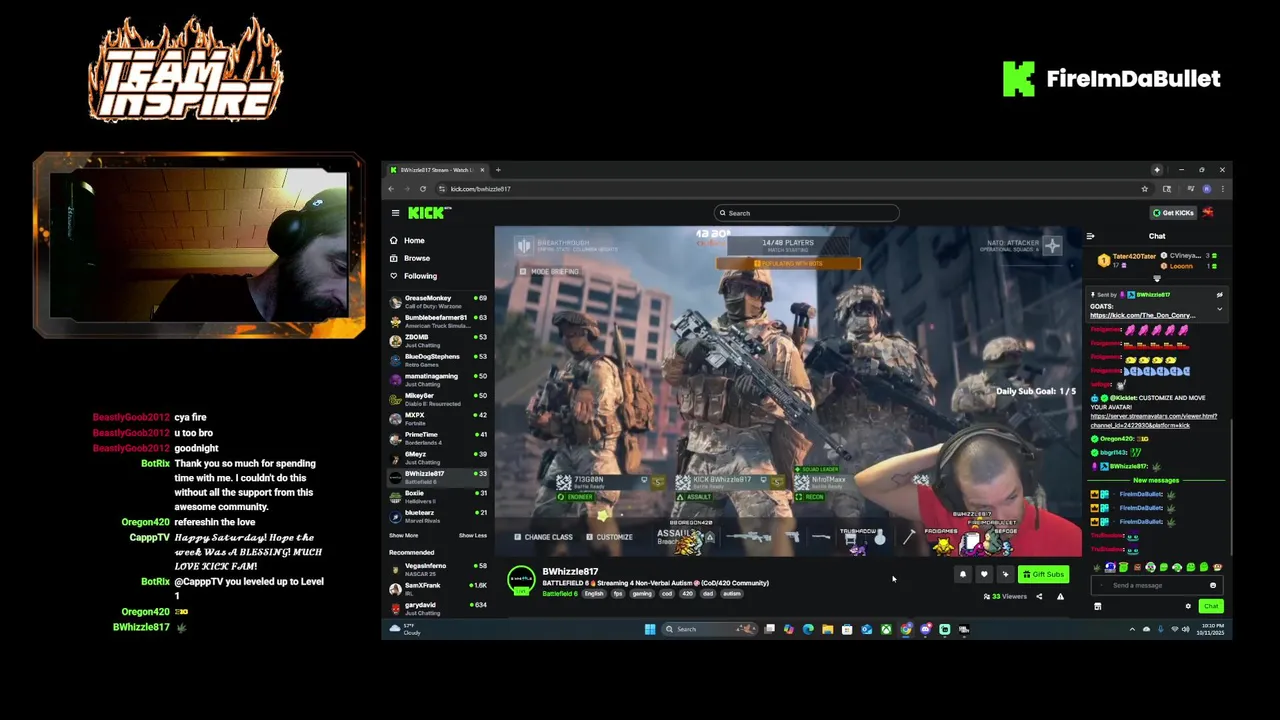Reload the page in browser

coord(422,189)
